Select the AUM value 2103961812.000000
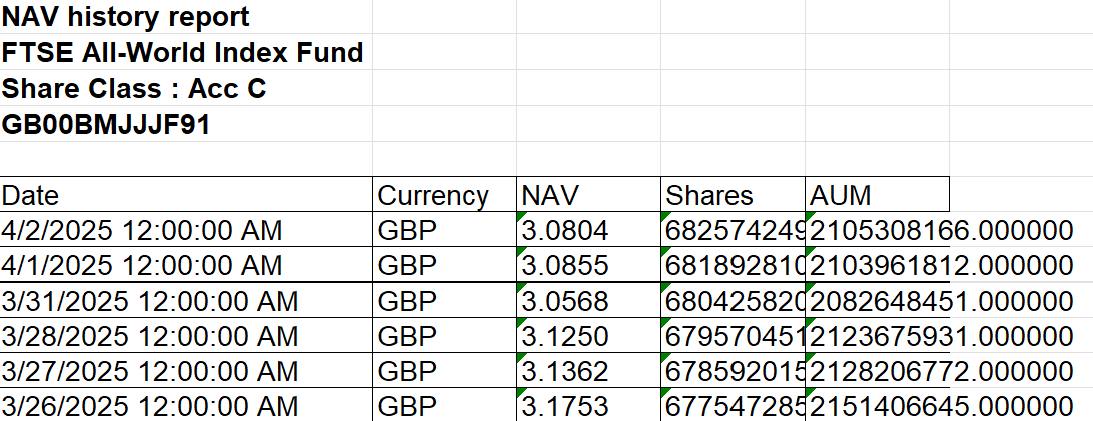This screenshot has height=421, width=1093. pos(877,265)
